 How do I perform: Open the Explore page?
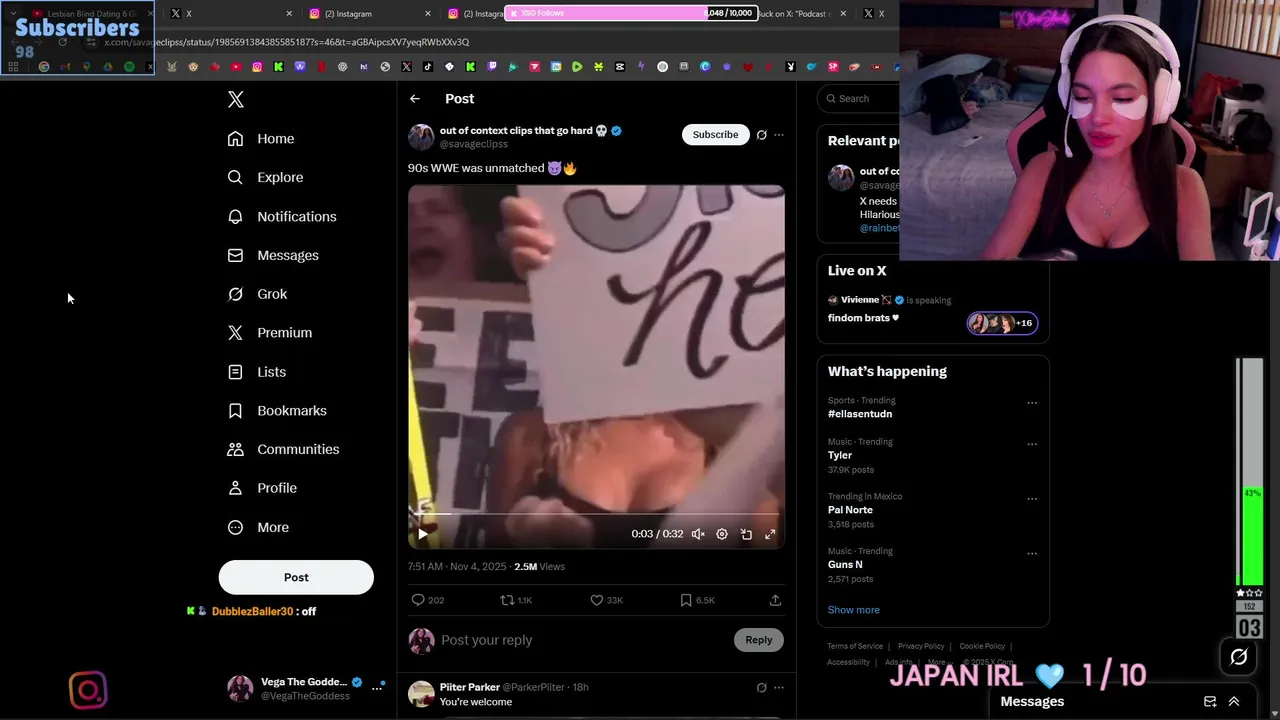(x=265, y=177)
